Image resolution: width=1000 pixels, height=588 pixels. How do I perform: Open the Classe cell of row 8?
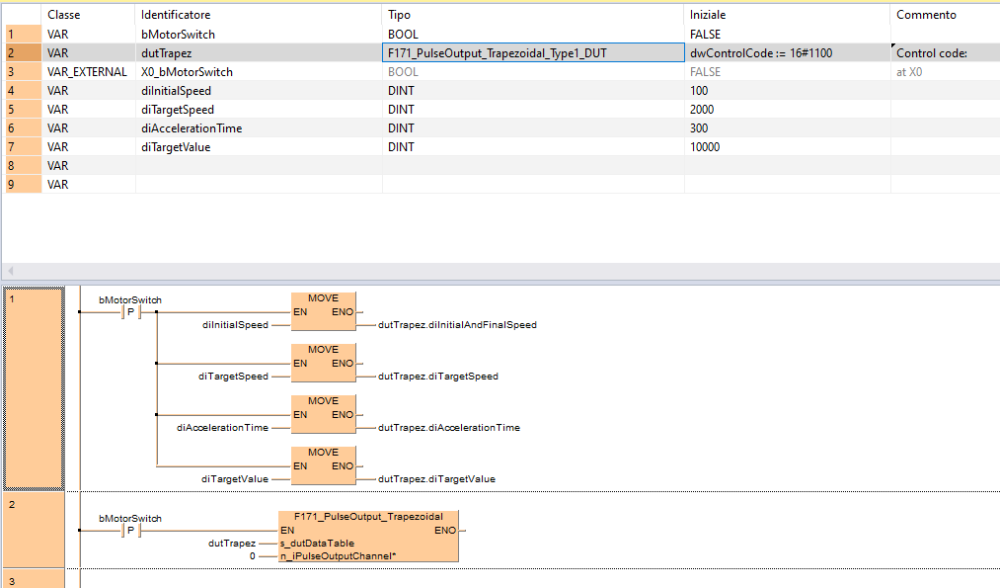coord(87,165)
